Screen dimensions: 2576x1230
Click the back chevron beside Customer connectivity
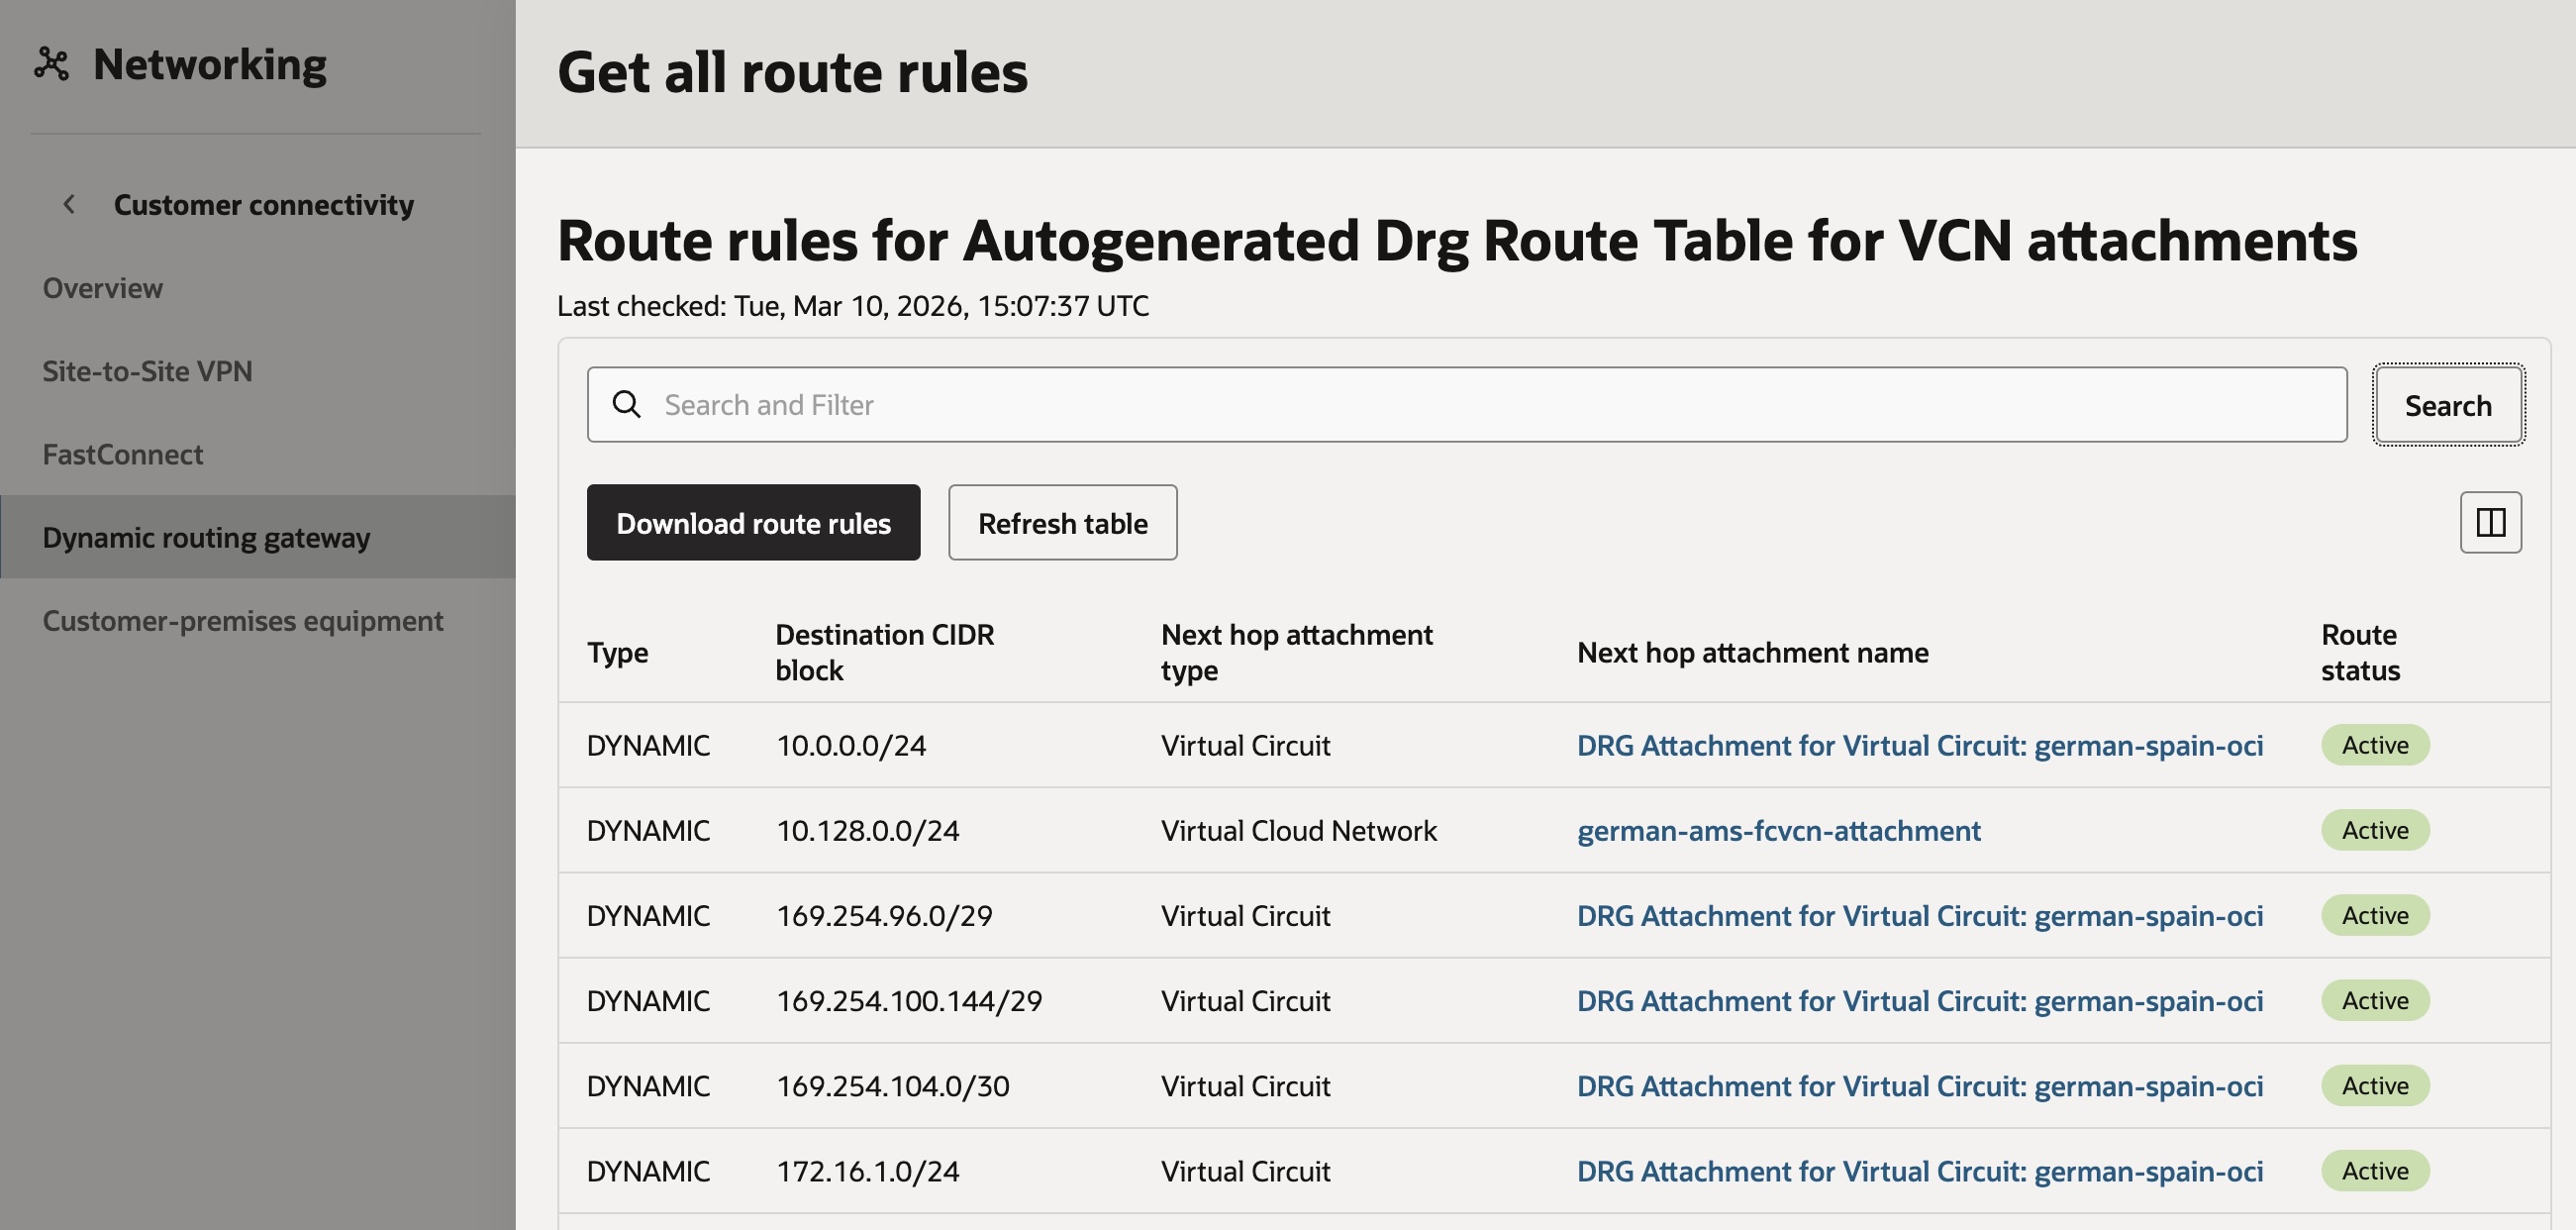pyautogui.click(x=69, y=204)
